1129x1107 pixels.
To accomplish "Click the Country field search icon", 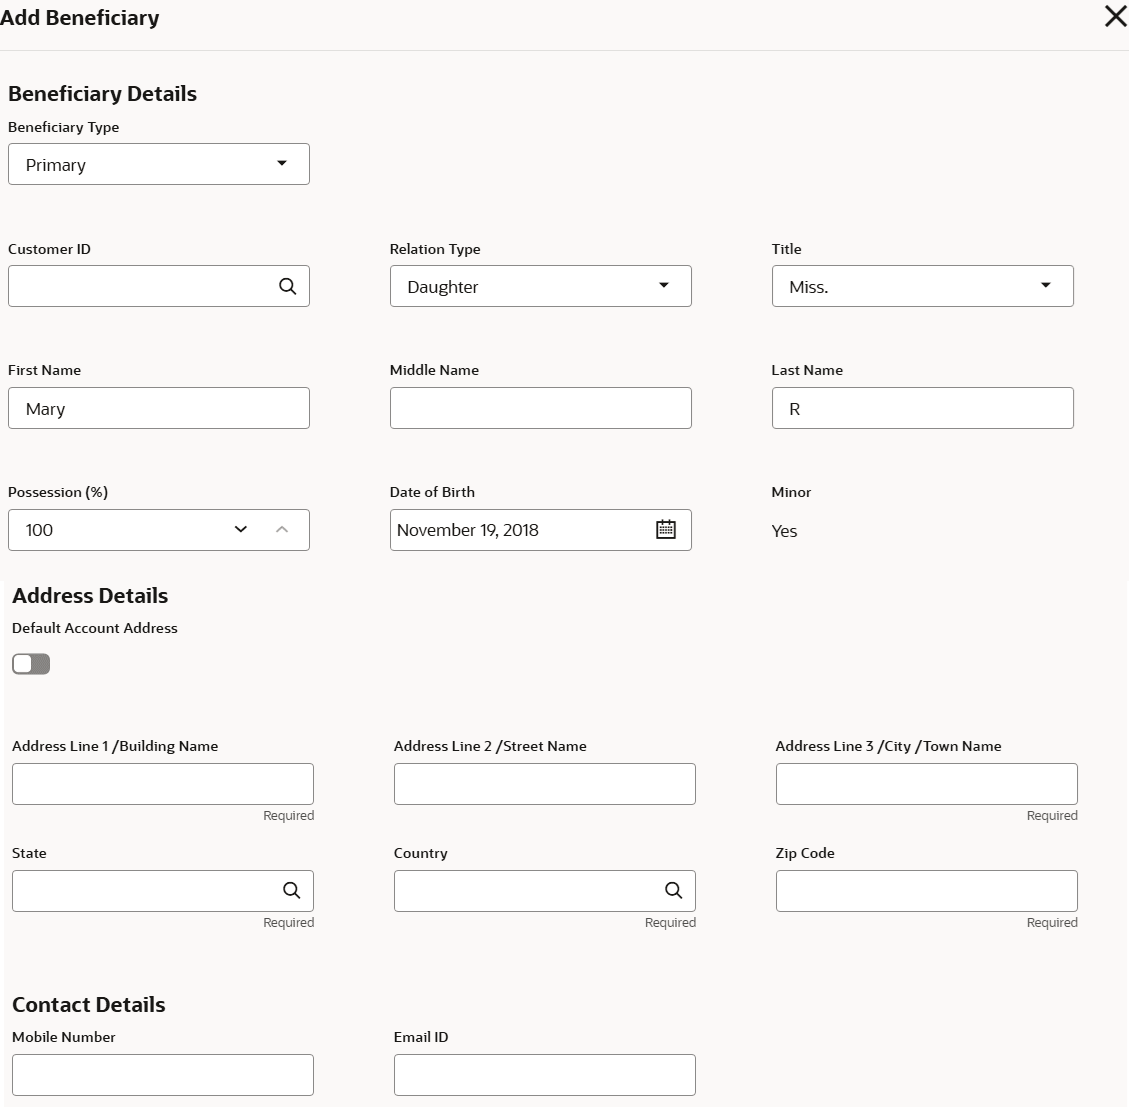I will (673, 891).
